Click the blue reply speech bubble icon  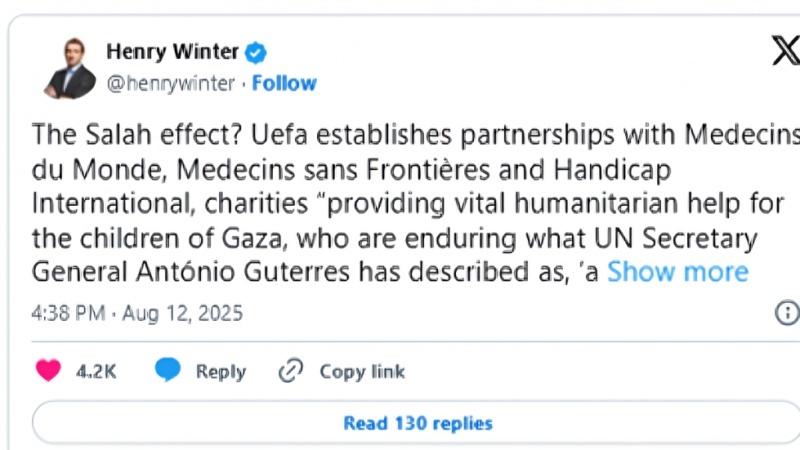tap(167, 371)
